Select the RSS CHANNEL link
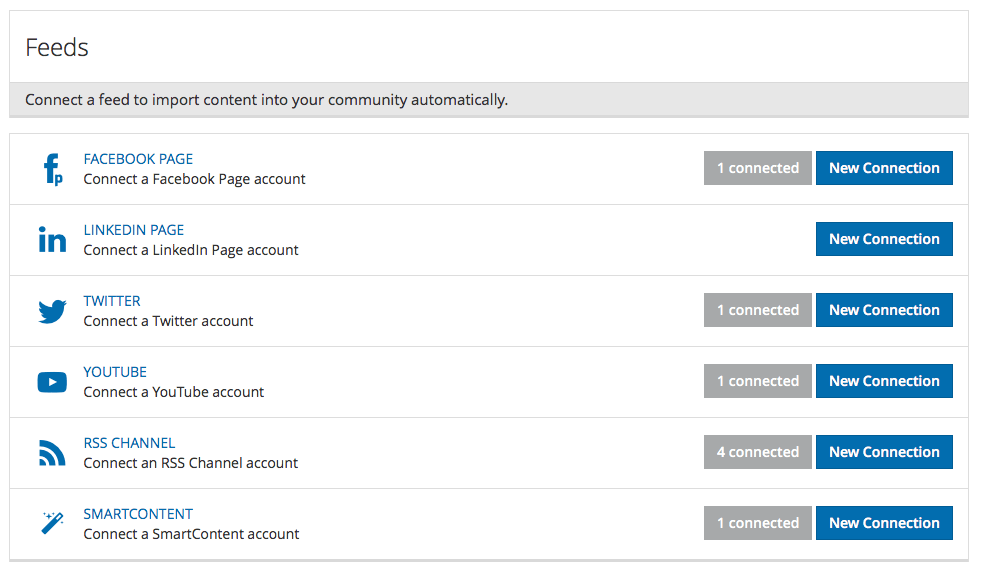986x580 pixels. pos(129,443)
